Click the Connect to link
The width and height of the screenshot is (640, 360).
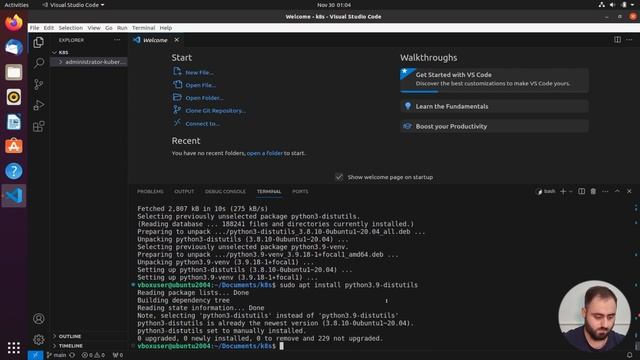202,124
